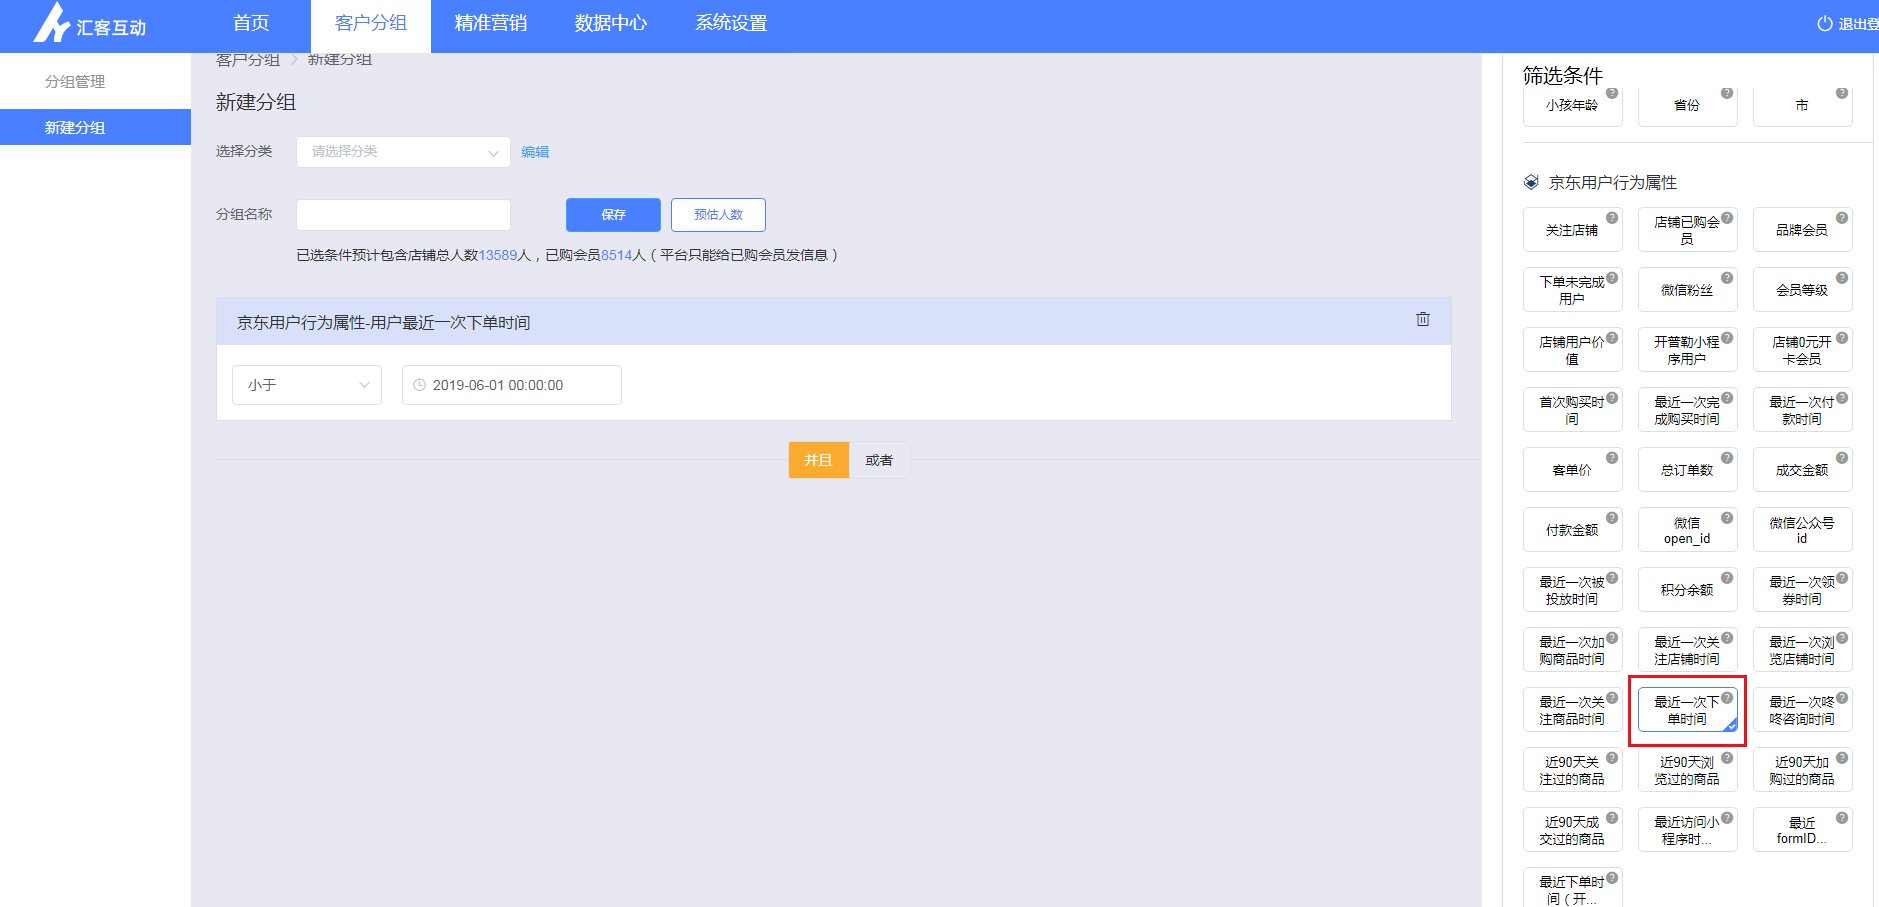Toggle the 成交金额 filter condition
1879x907 pixels.
pyautogui.click(x=1802, y=470)
